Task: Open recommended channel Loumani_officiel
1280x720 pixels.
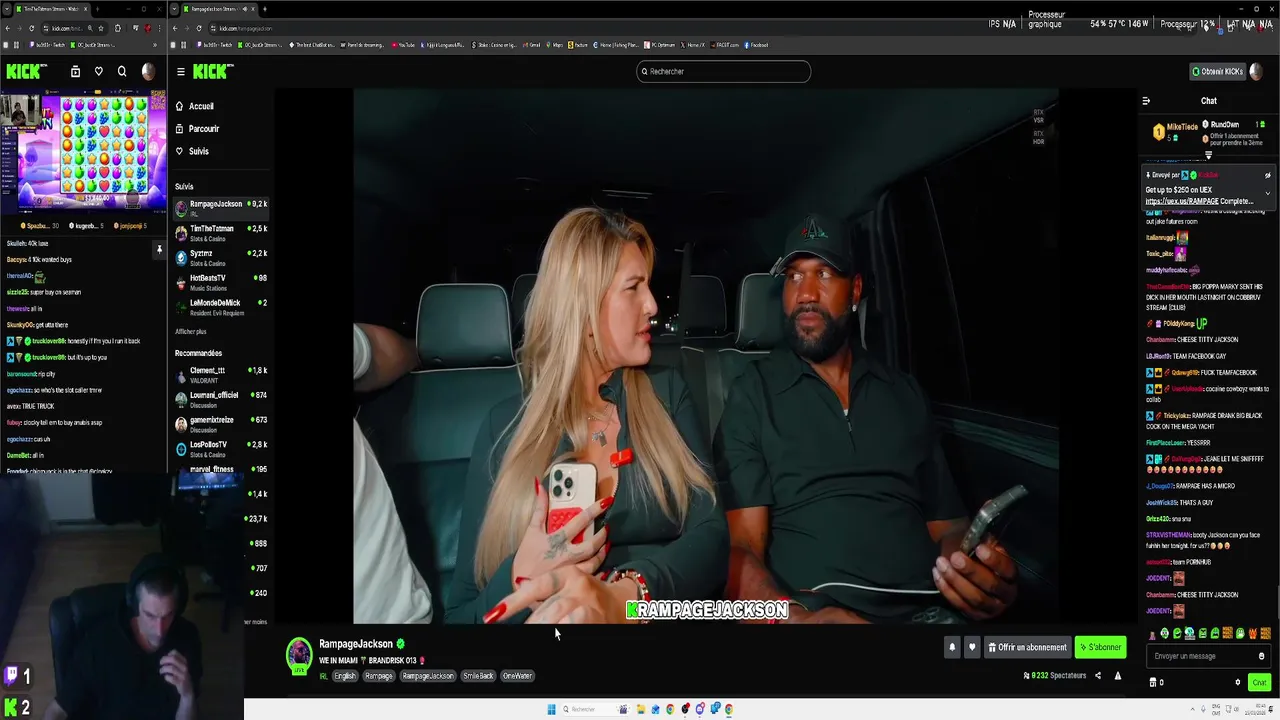Action: 221,399
